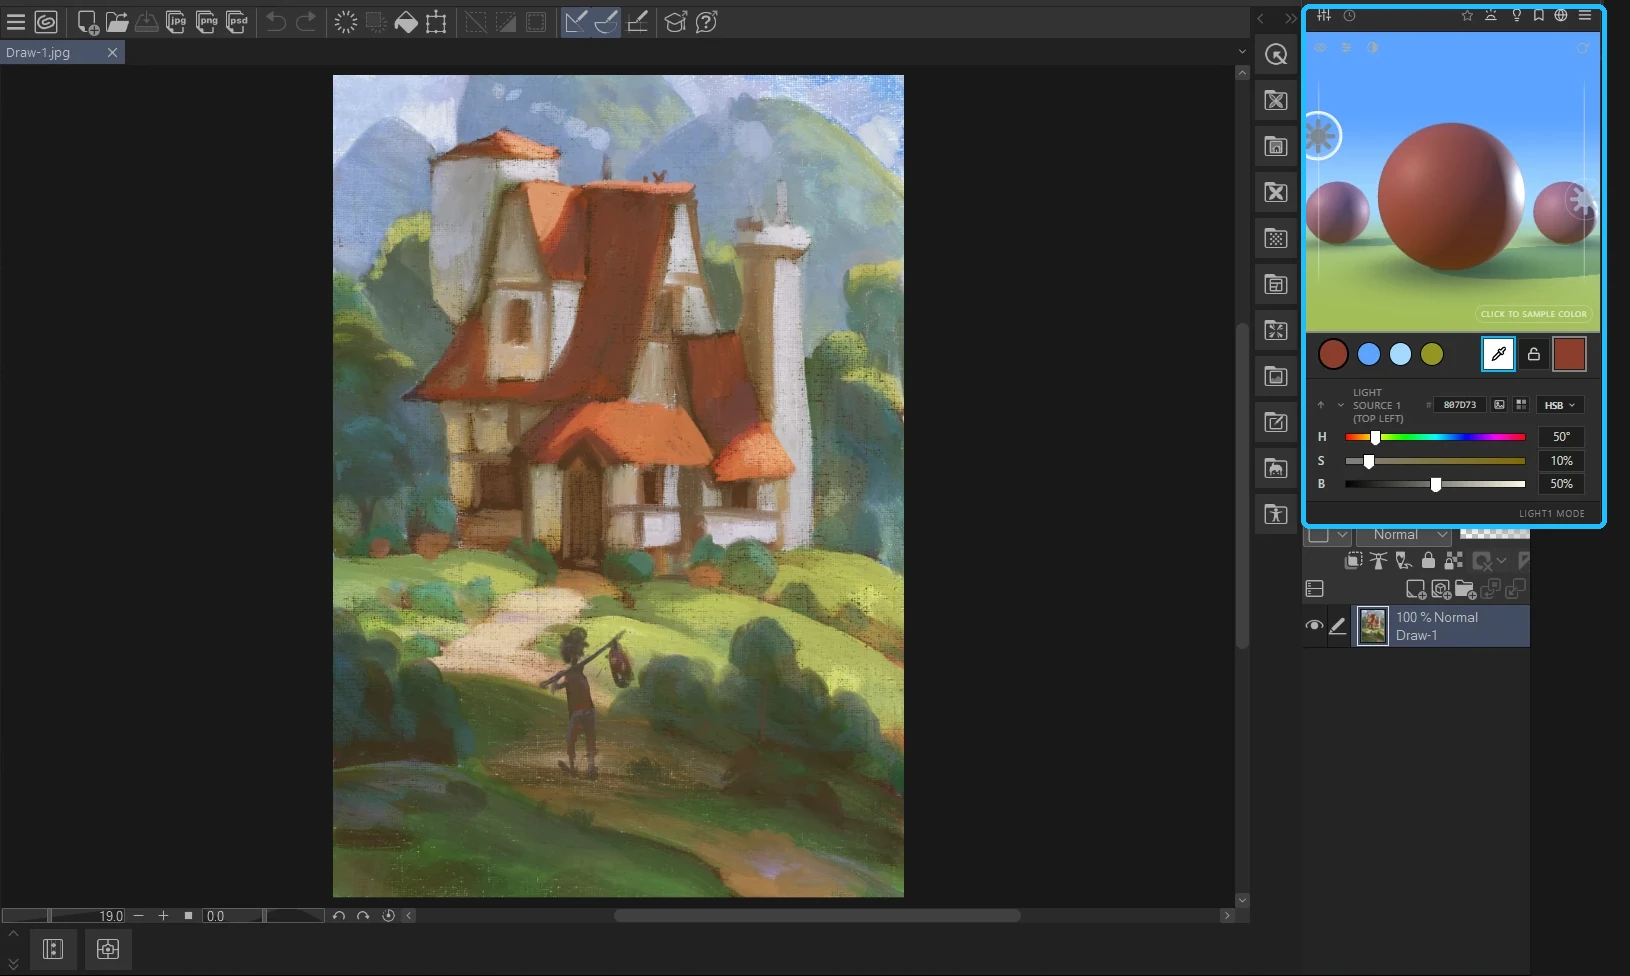The height and width of the screenshot is (976, 1630).
Task: Open the HSB color model dropdown
Action: (x=1560, y=405)
